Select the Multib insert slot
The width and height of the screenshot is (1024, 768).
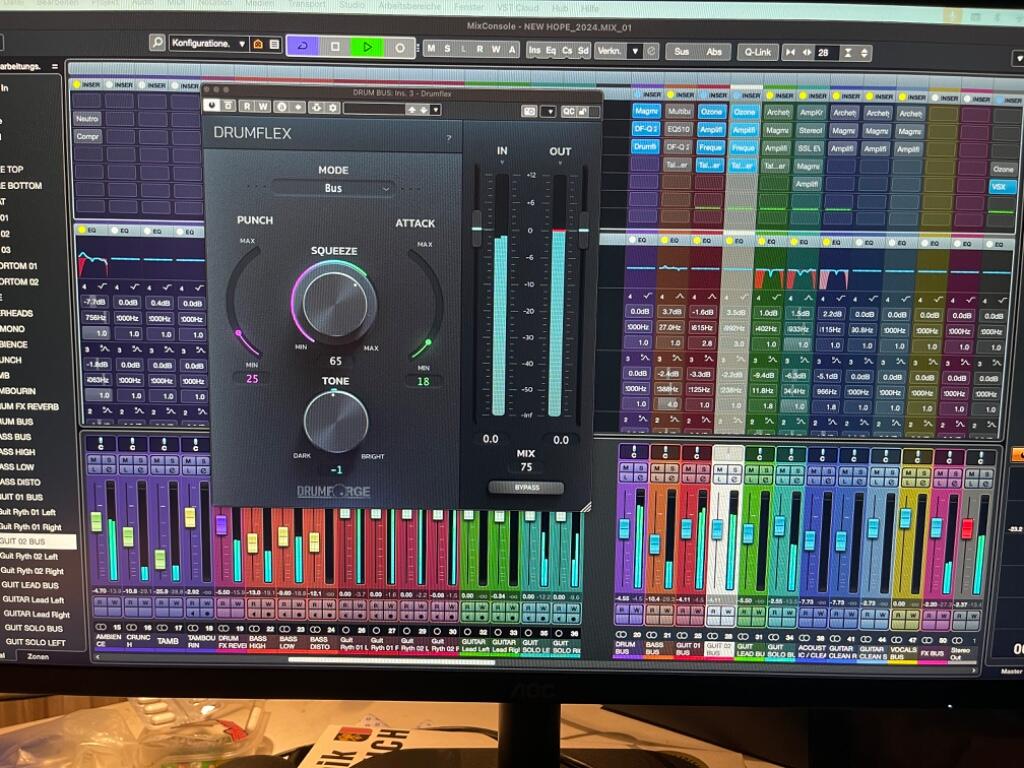coord(679,112)
